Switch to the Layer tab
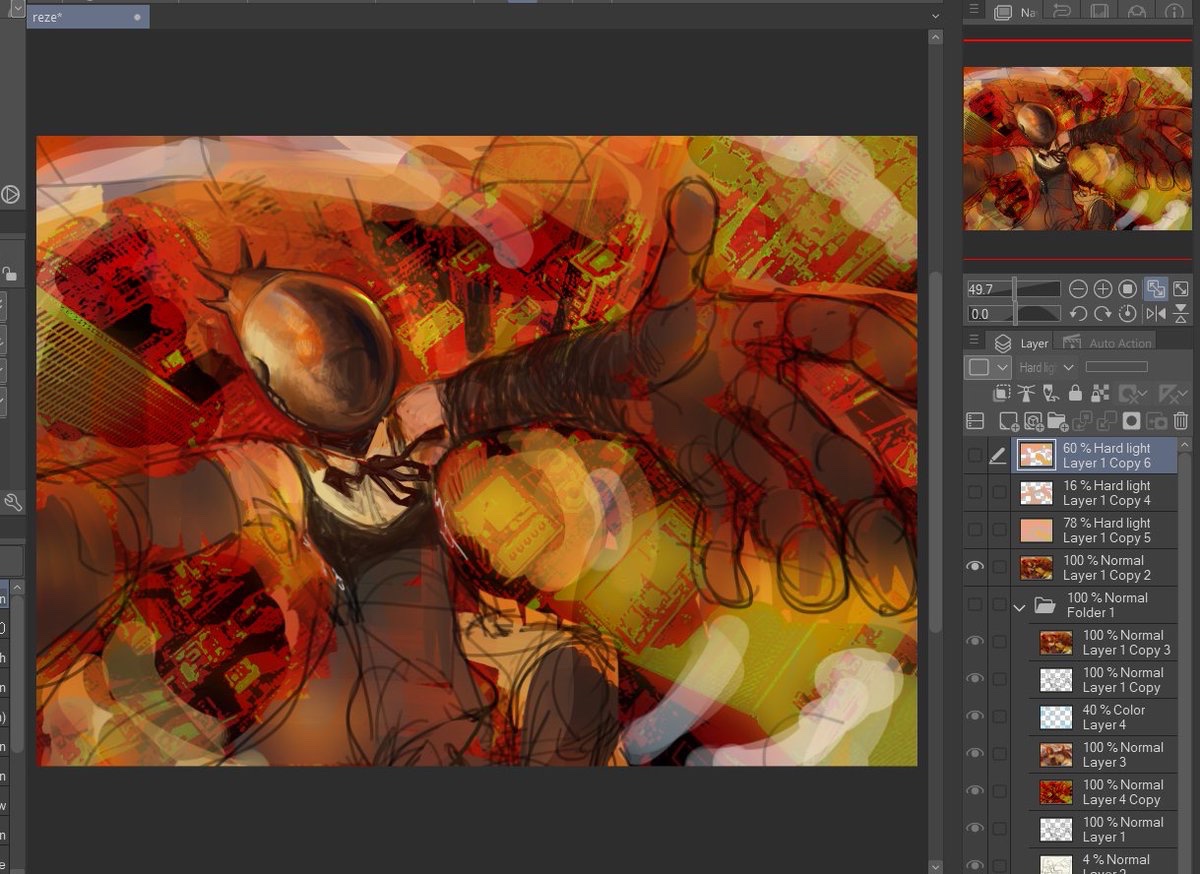 1022,343
